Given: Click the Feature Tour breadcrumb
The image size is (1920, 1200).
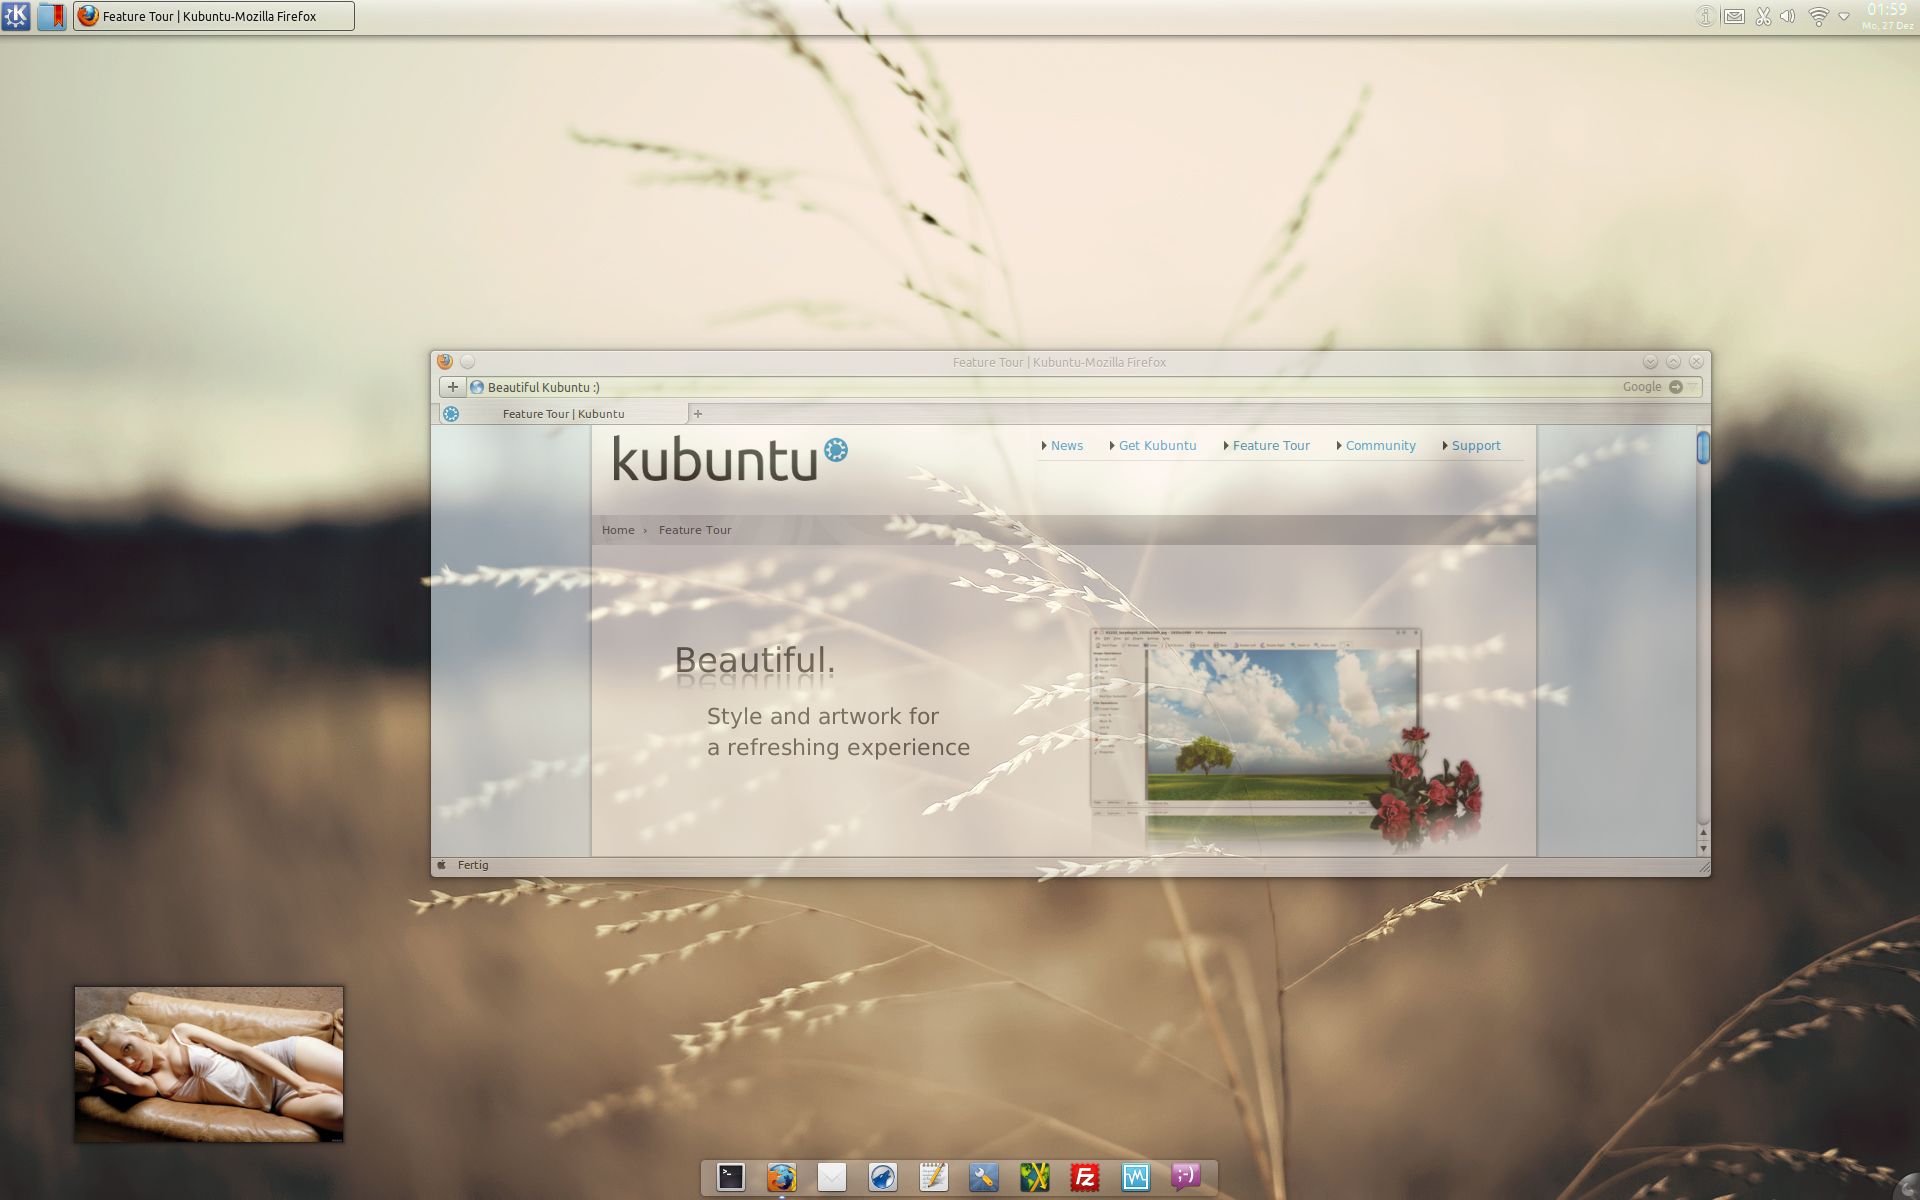Looking at the screenshot, I should coord(695,530).
